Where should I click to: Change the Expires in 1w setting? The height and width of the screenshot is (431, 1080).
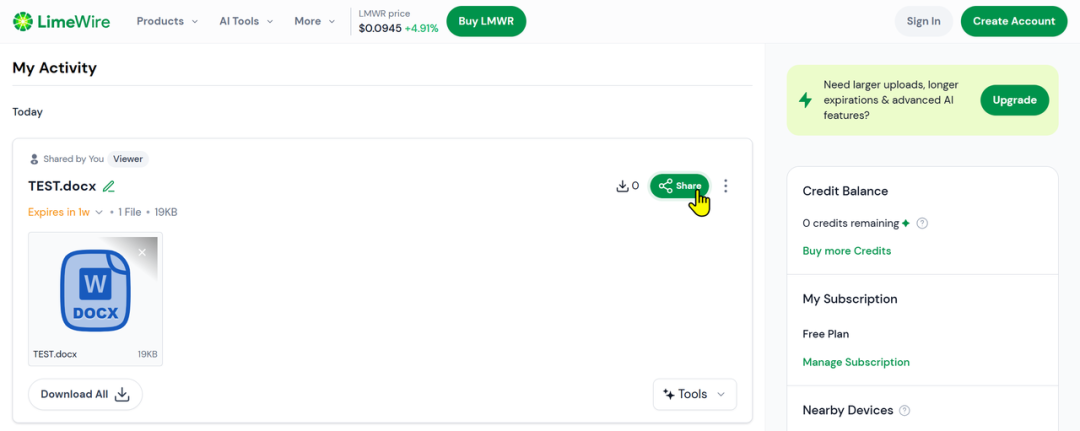click(x=65, y=212)
